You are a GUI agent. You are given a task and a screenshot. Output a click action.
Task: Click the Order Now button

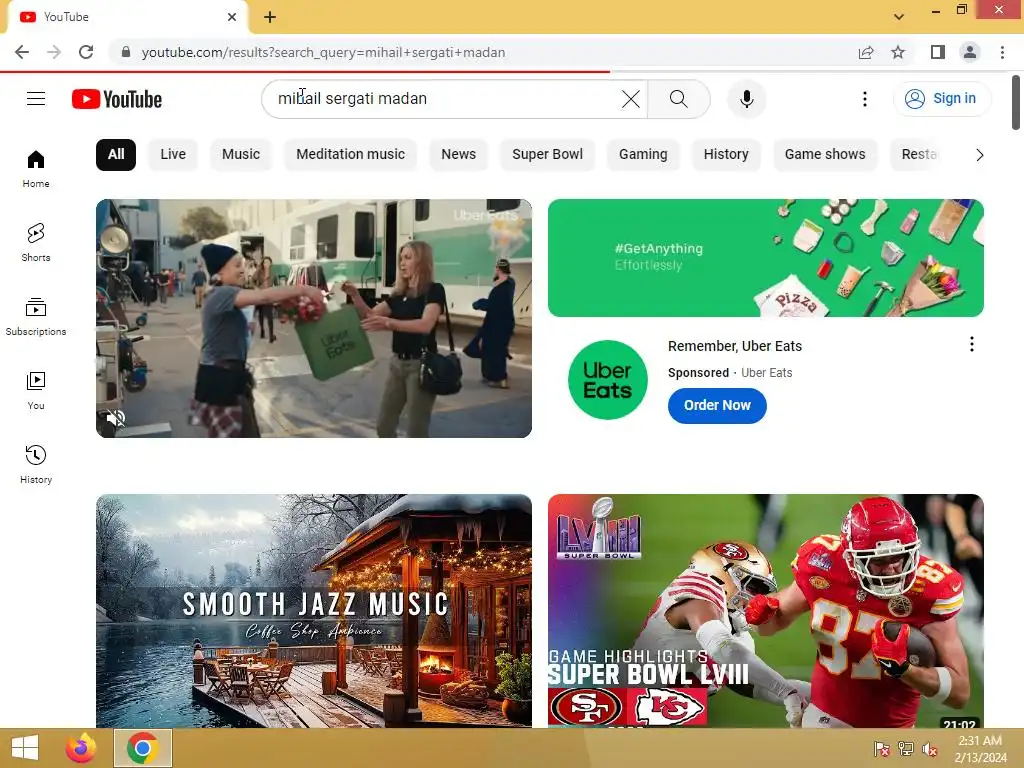point(717,406)
